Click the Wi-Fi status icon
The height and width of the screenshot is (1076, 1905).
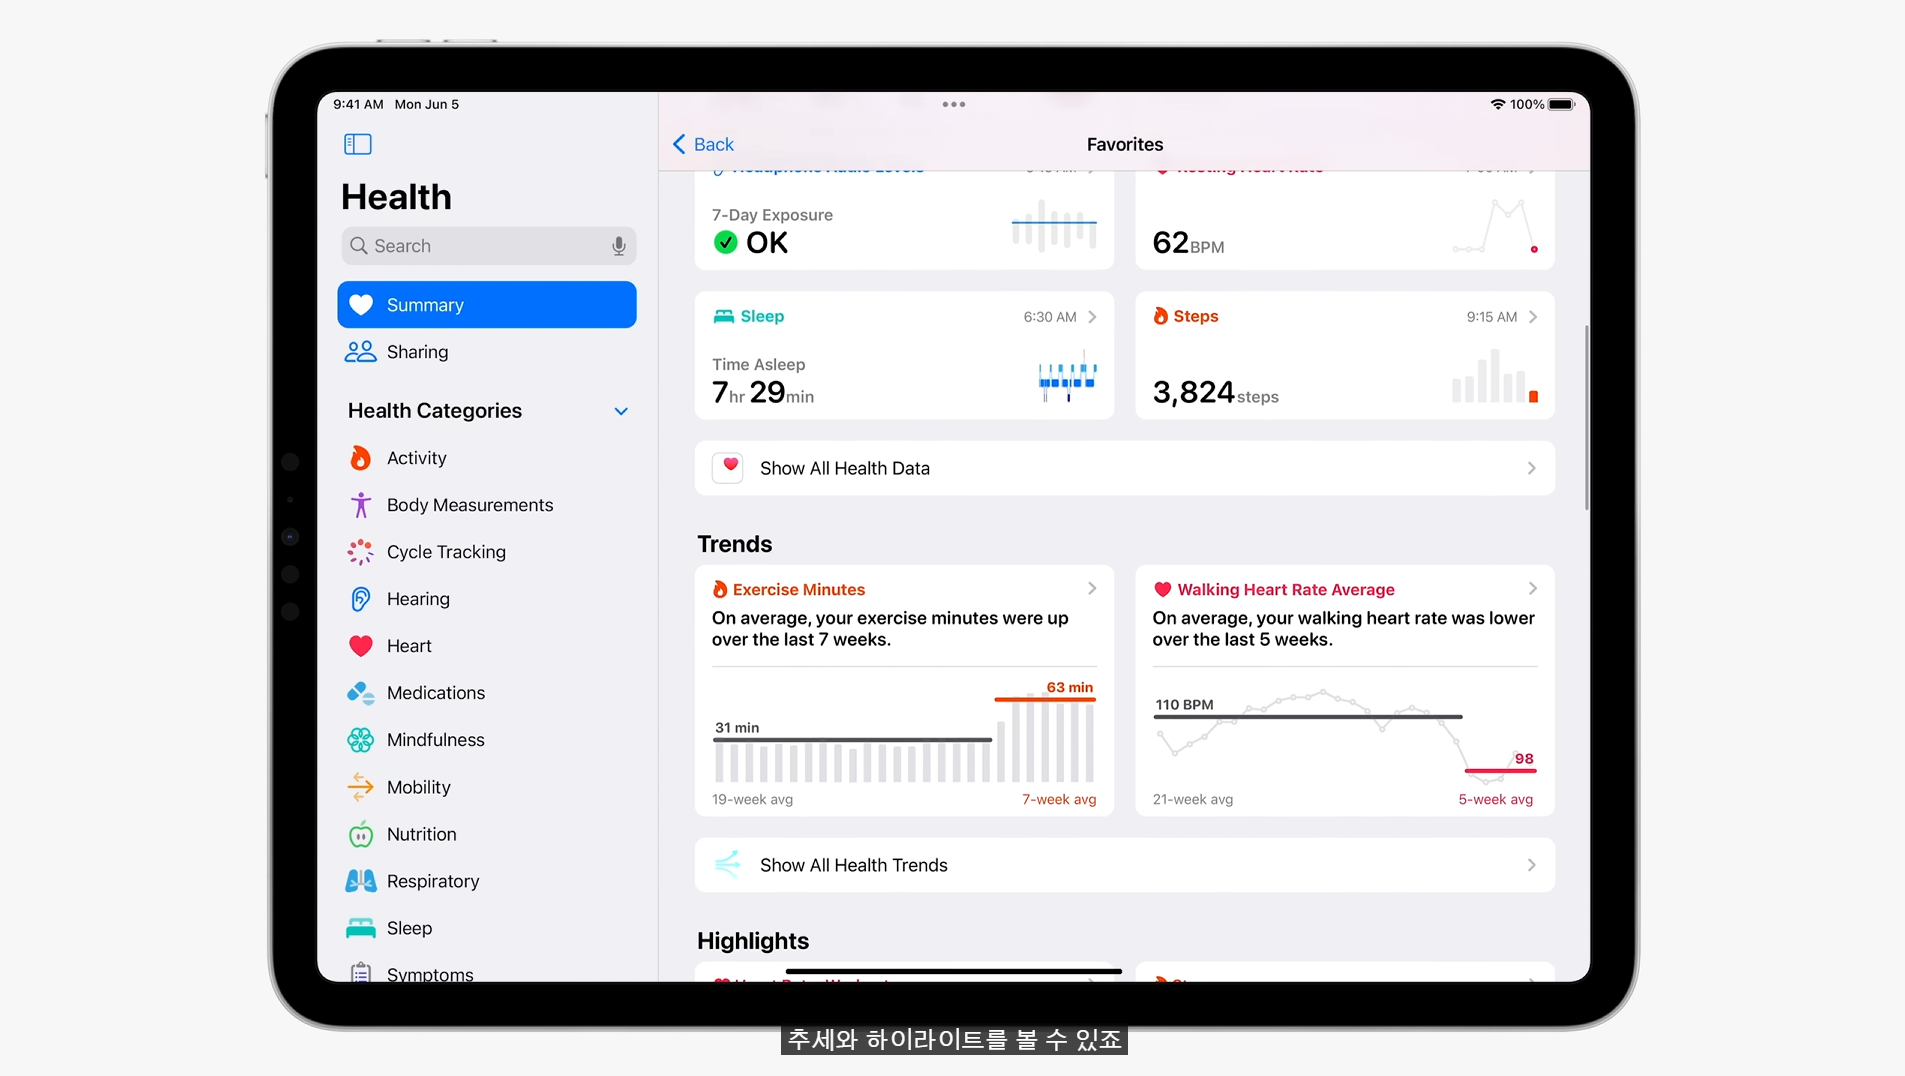tap(1497, 104)
